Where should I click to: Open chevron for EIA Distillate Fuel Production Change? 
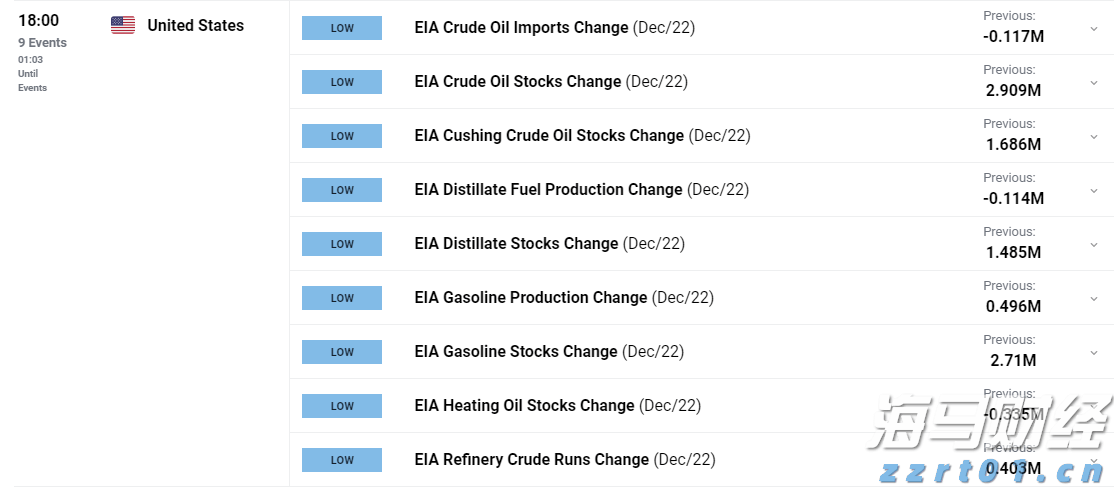pyautogui.click(x=1093, y=191)
